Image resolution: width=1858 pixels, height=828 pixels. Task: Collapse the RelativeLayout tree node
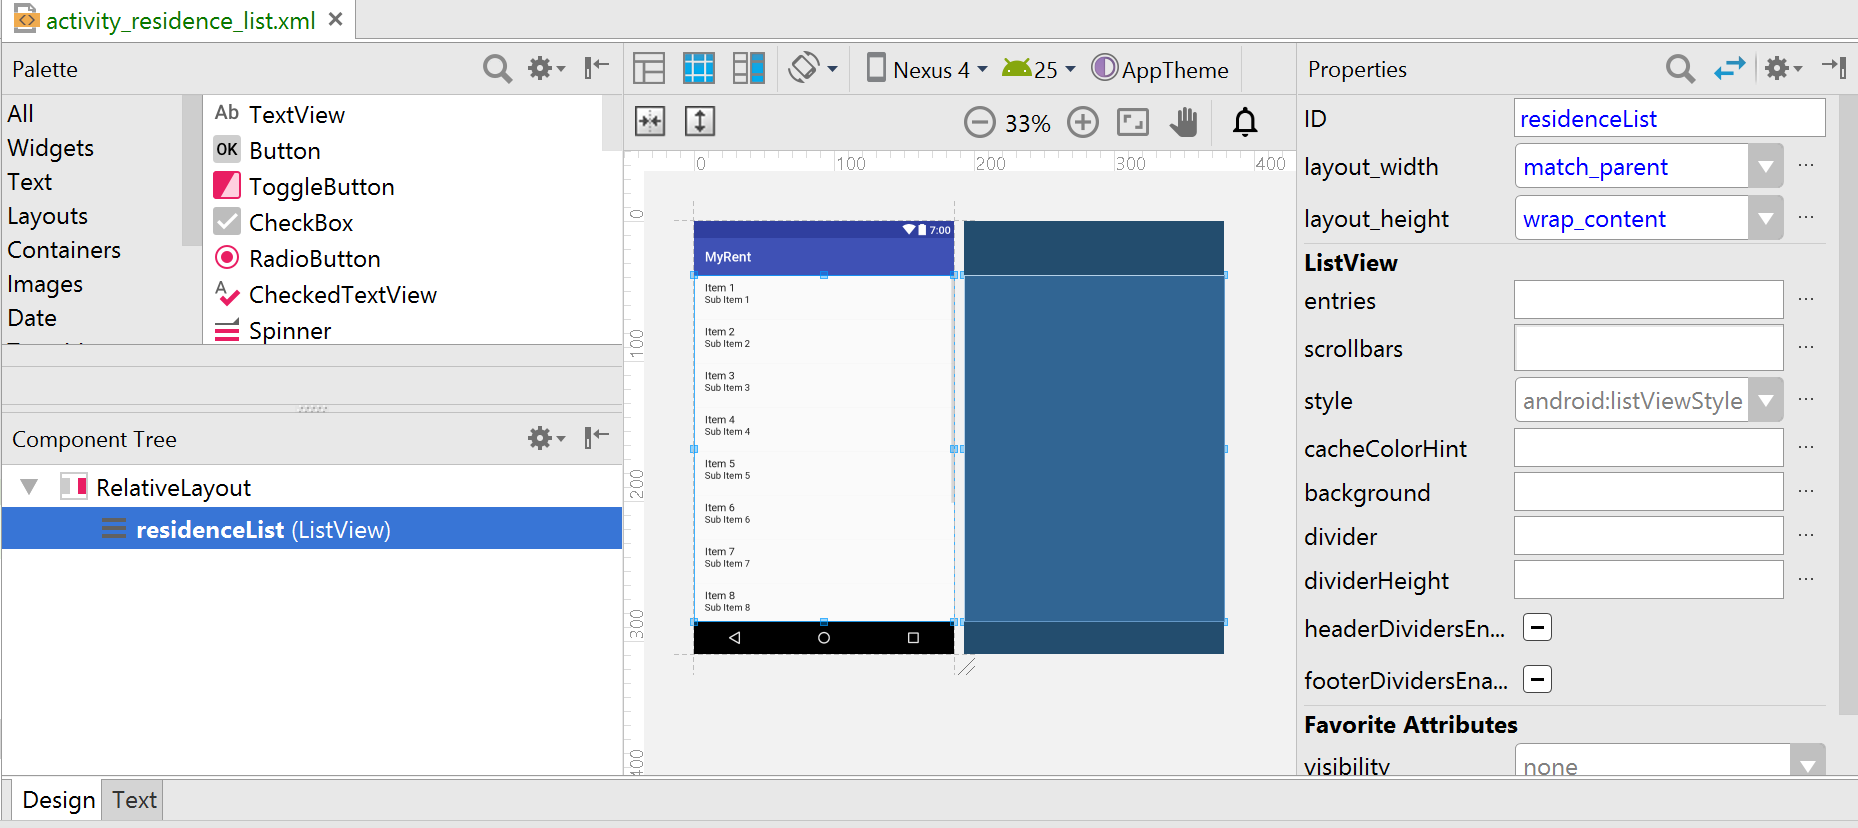[29, 487]
